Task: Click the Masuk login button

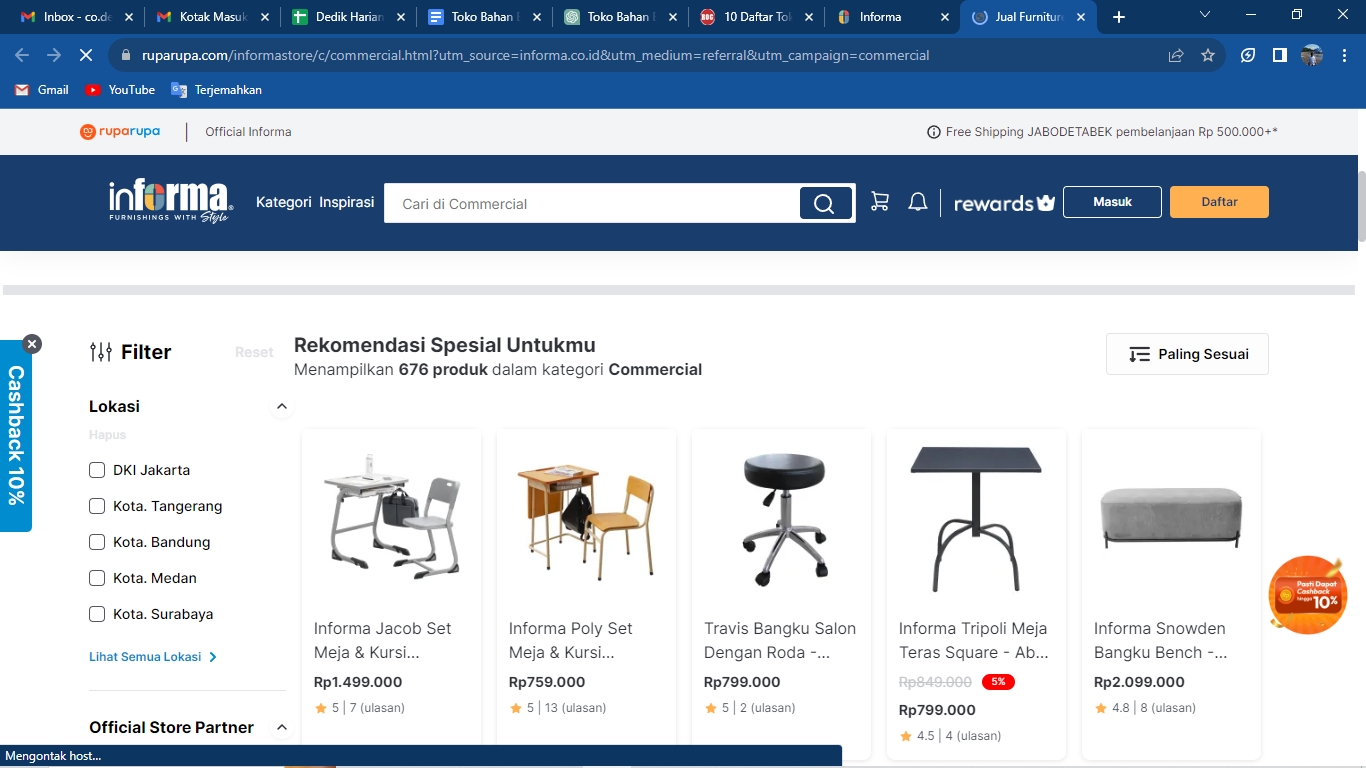Action: tap(1112, 202)
